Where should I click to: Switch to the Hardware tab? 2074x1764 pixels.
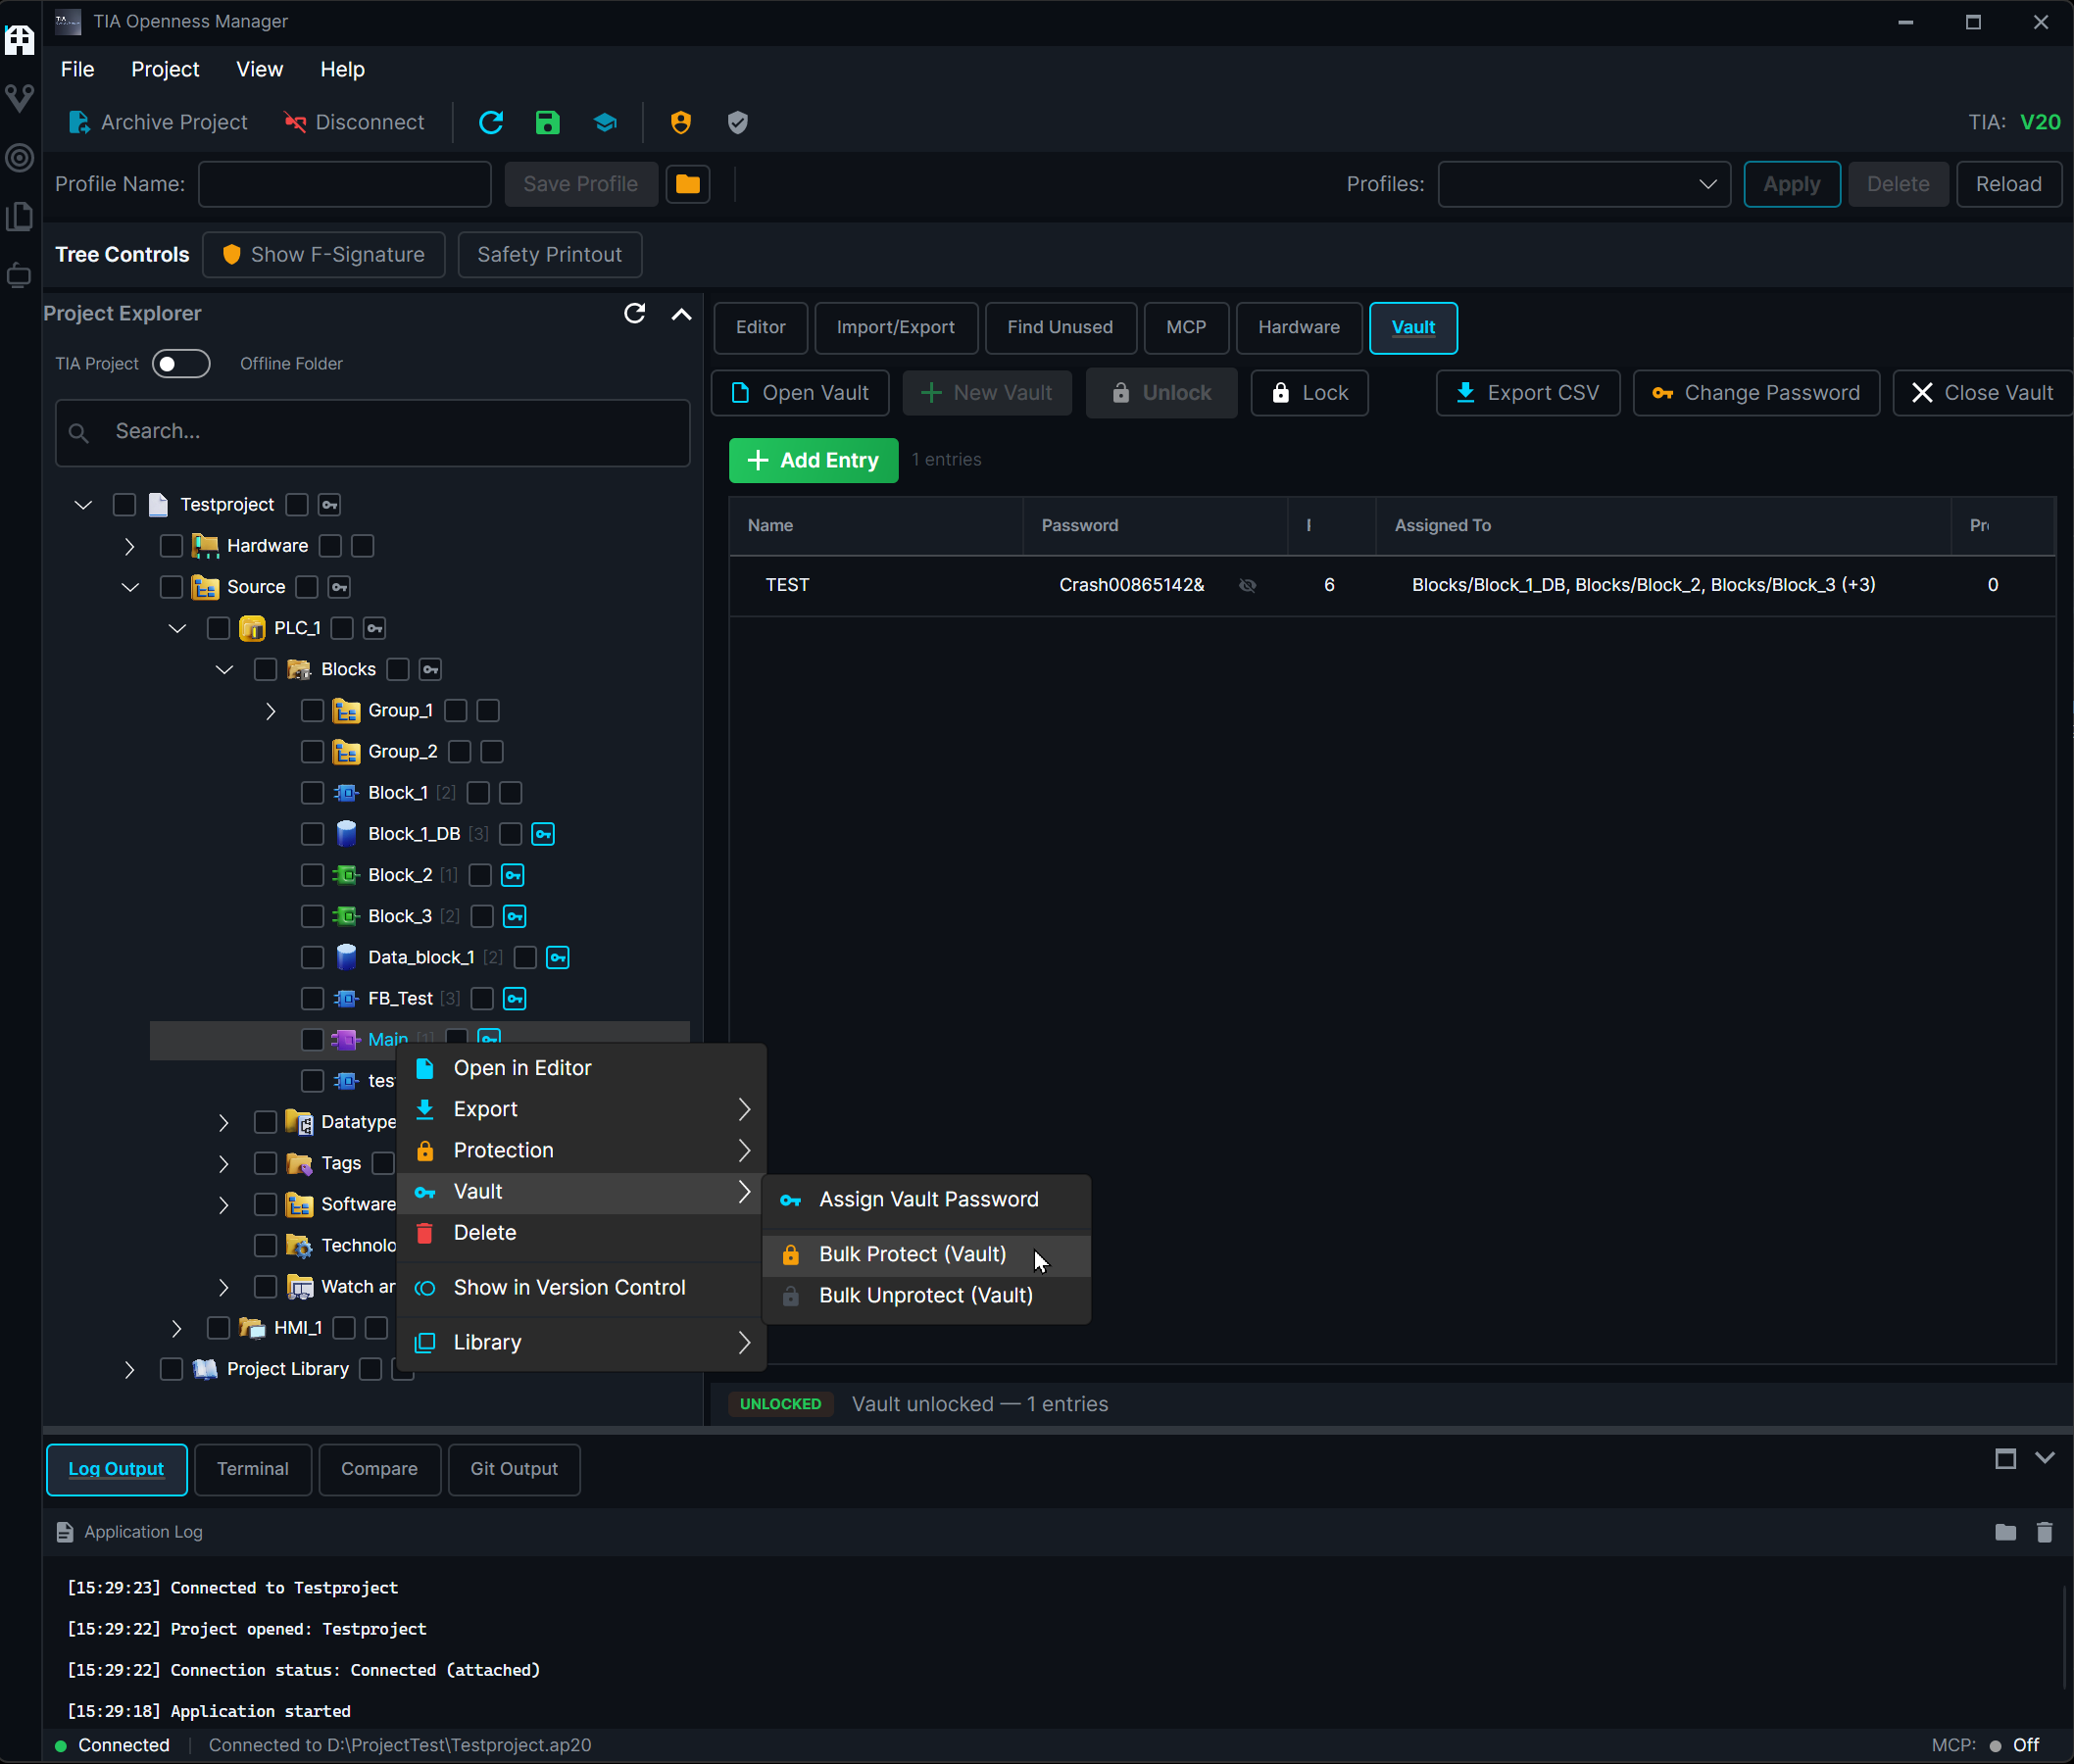(x=1298, y=327)
